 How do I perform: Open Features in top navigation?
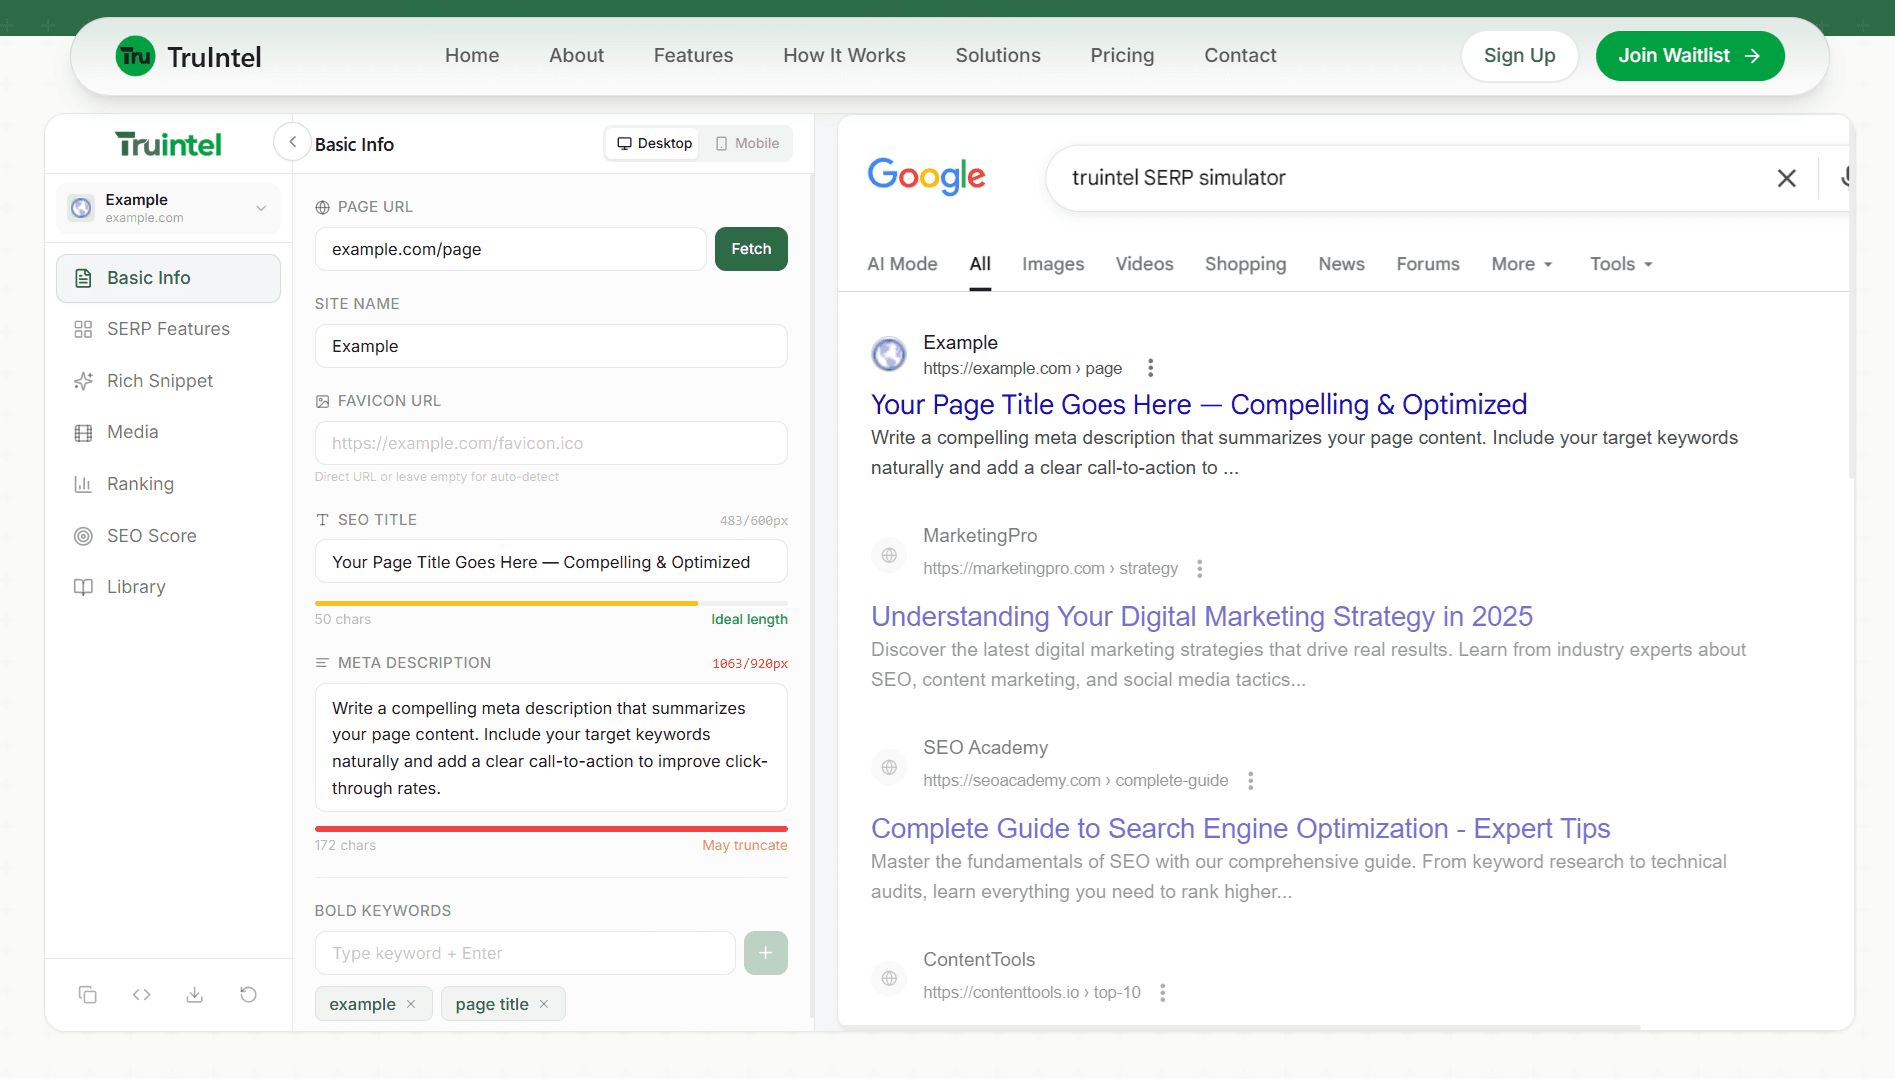693,55
